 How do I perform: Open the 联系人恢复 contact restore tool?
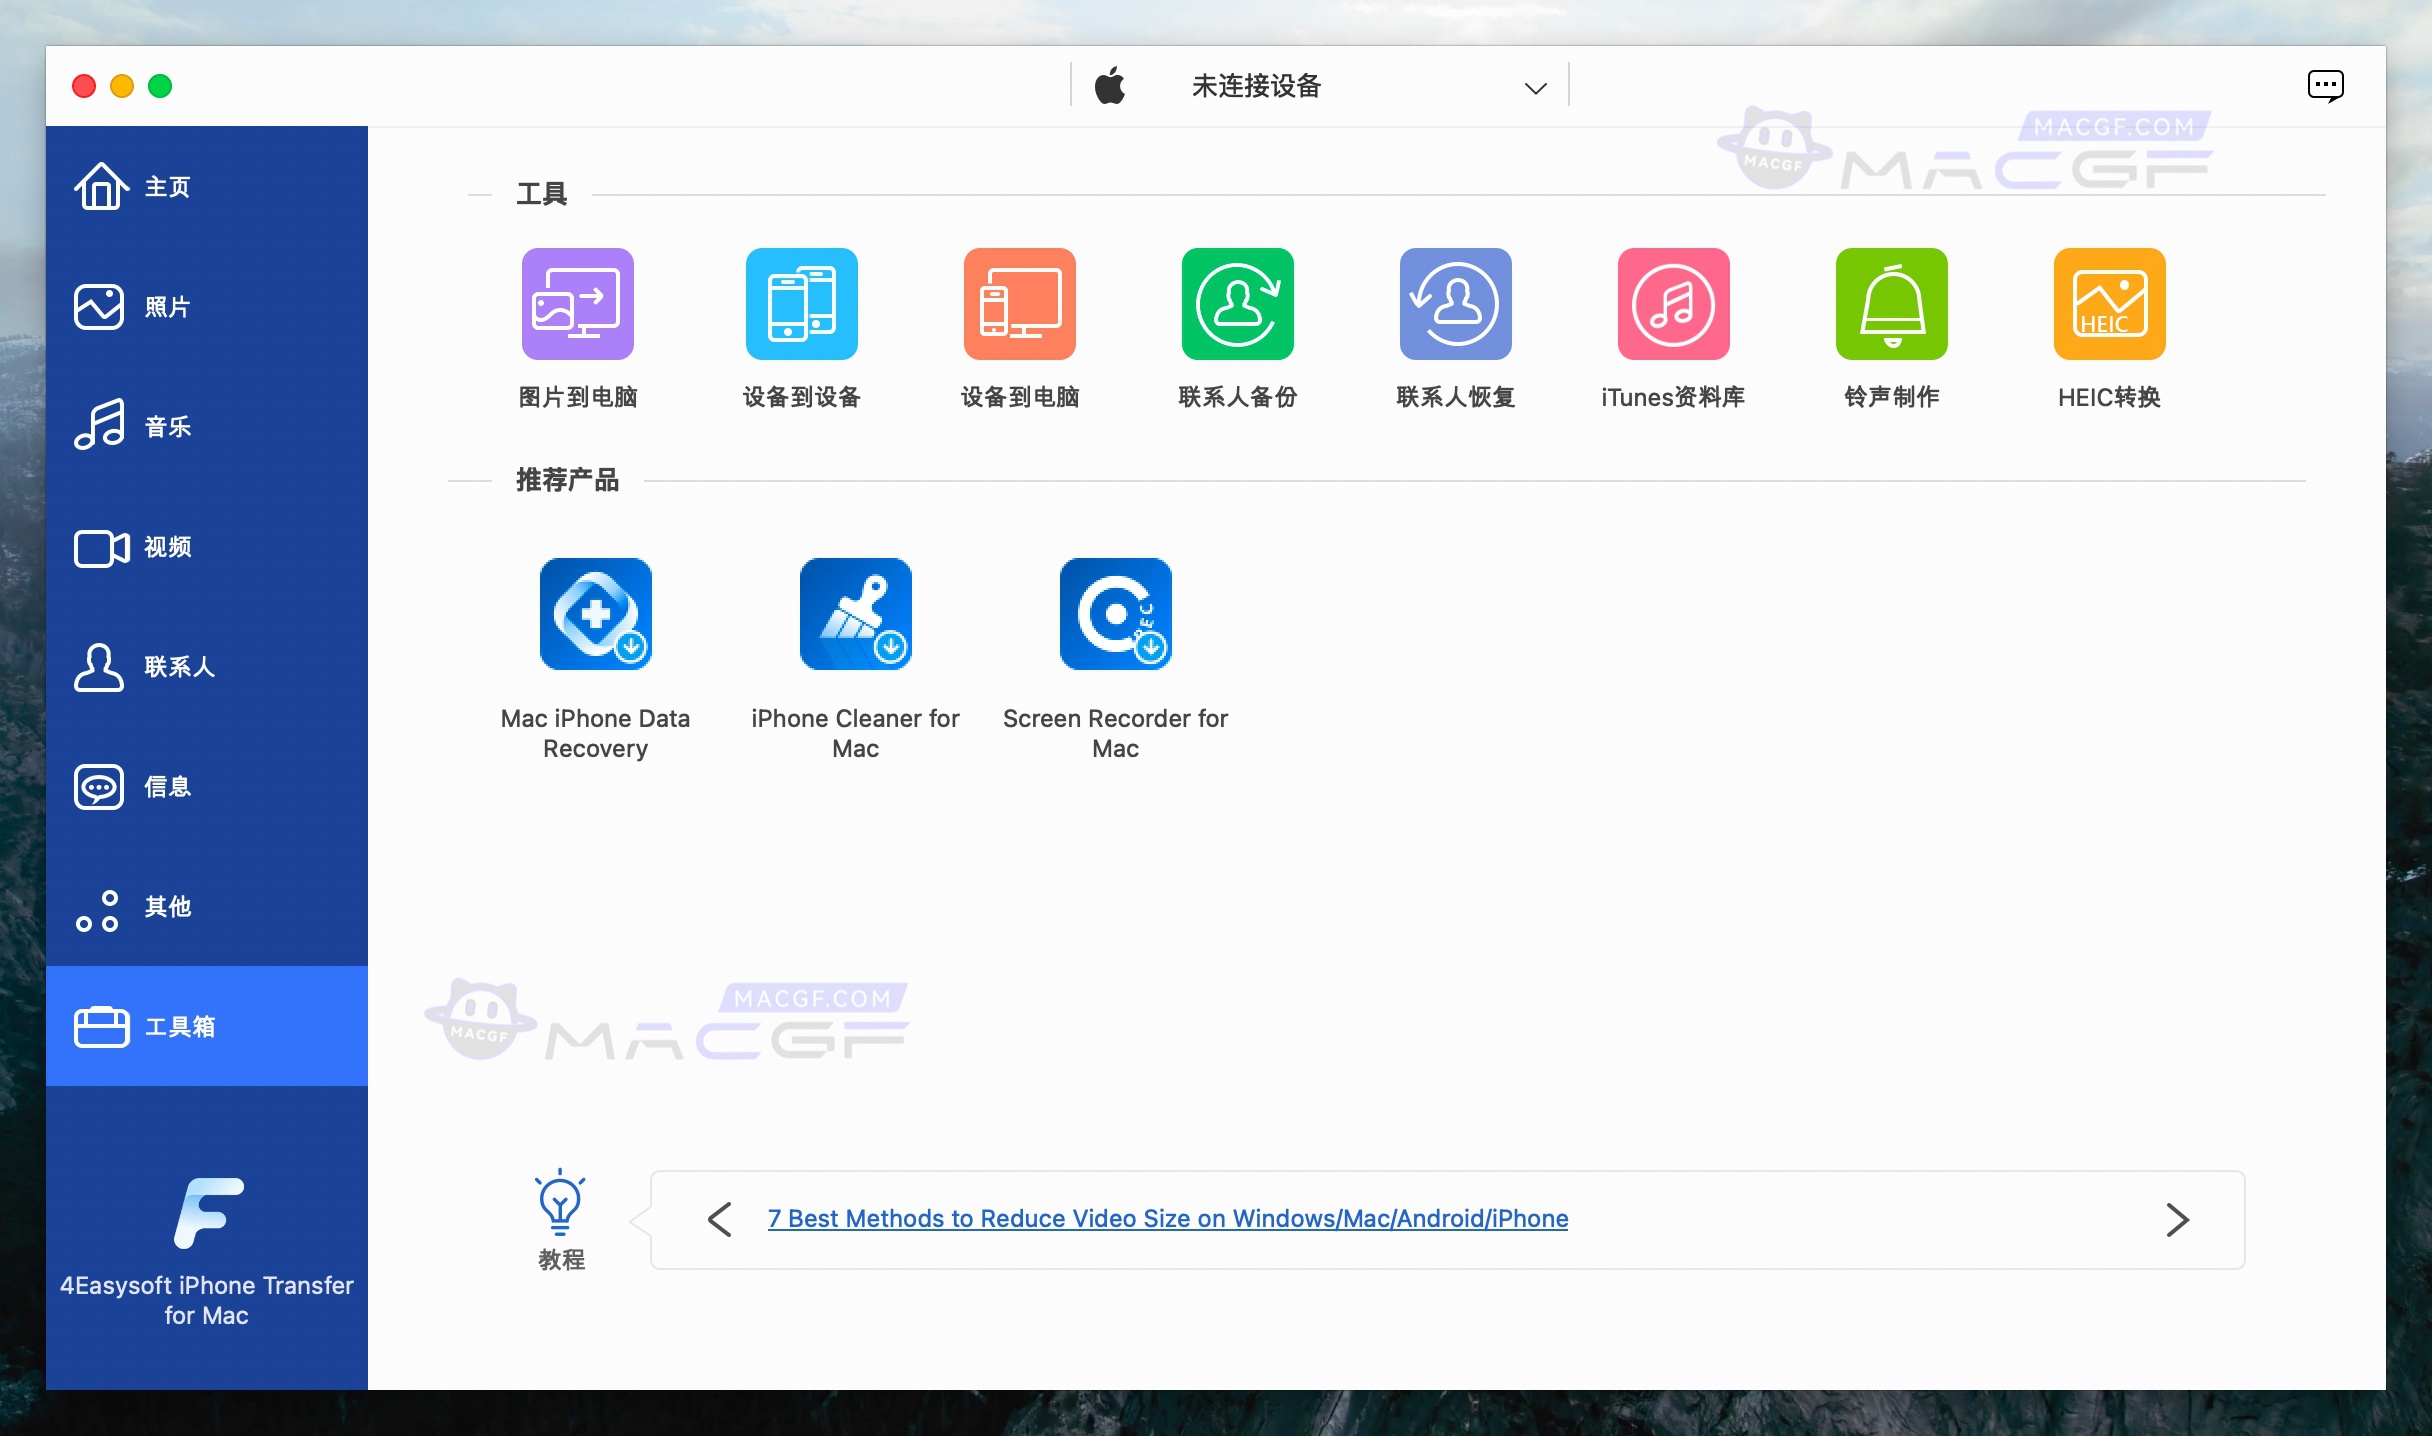[x=1455, y=304]
